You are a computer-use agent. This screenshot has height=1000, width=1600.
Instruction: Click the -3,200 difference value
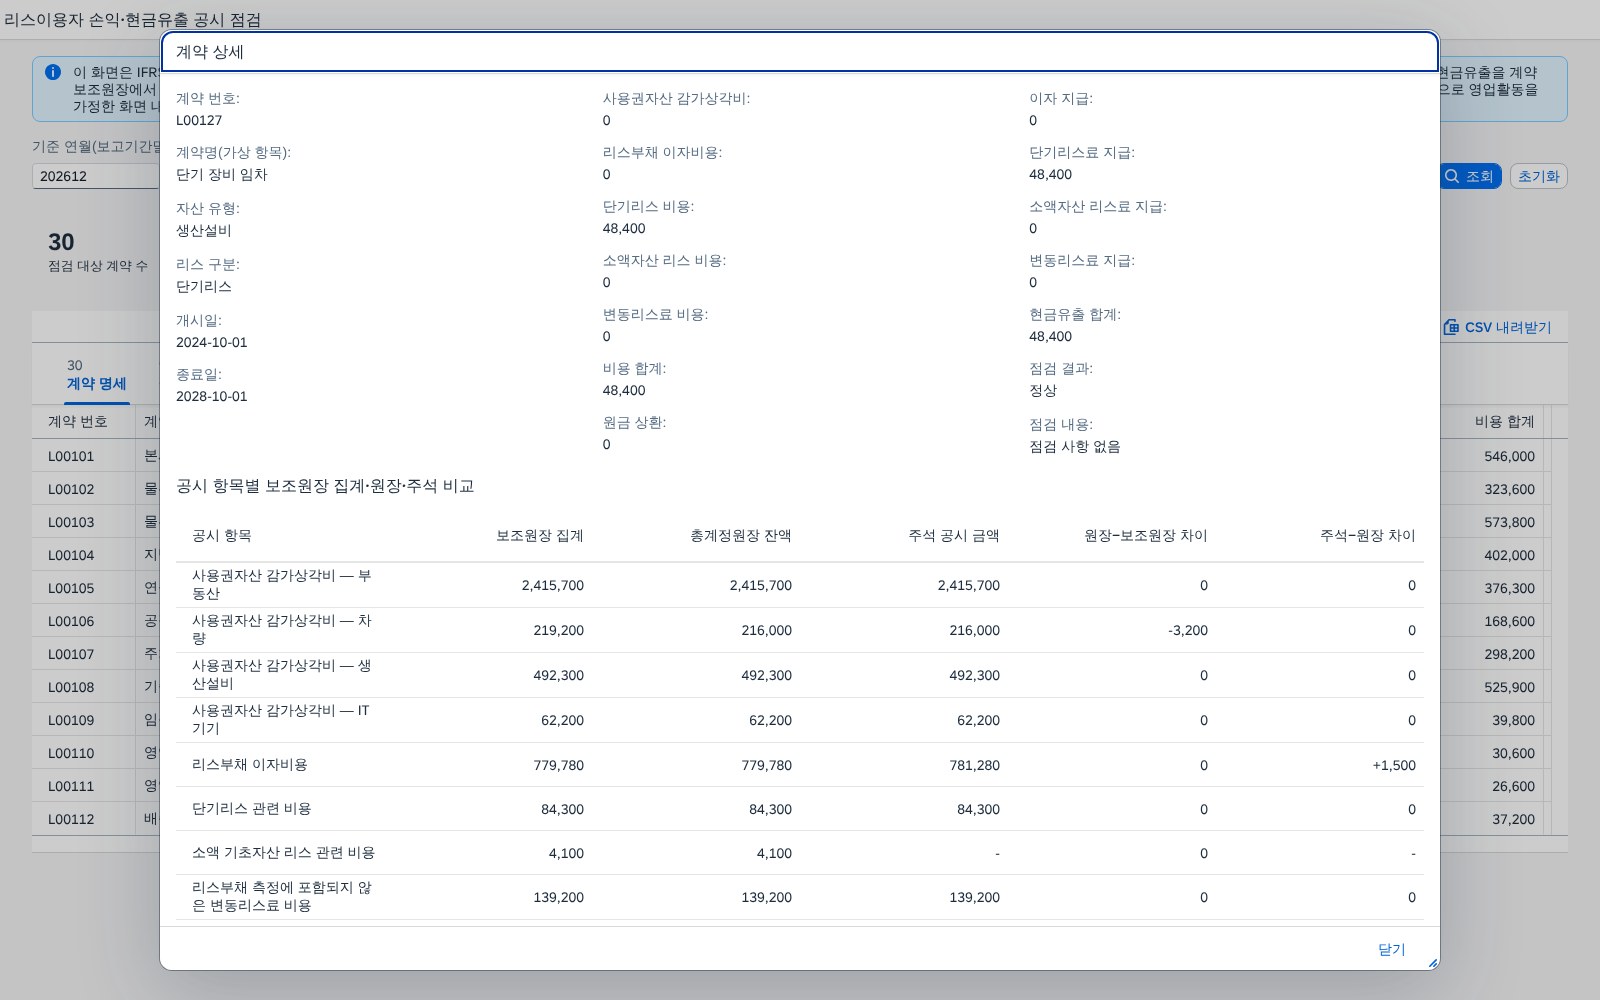point(1188,630)
